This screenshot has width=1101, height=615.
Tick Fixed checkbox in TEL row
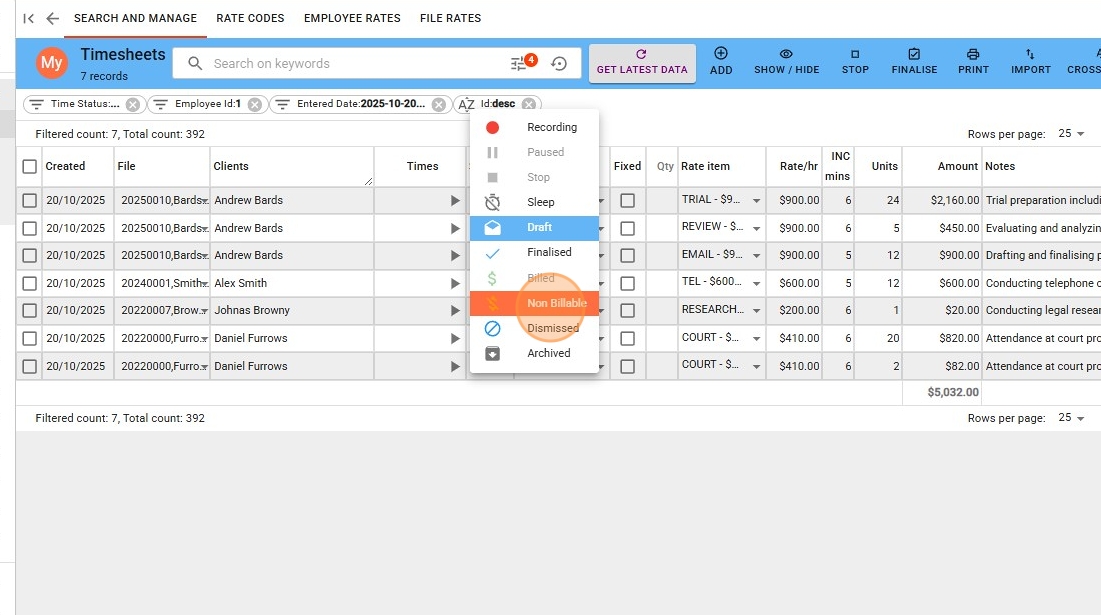tap(628, 284)
